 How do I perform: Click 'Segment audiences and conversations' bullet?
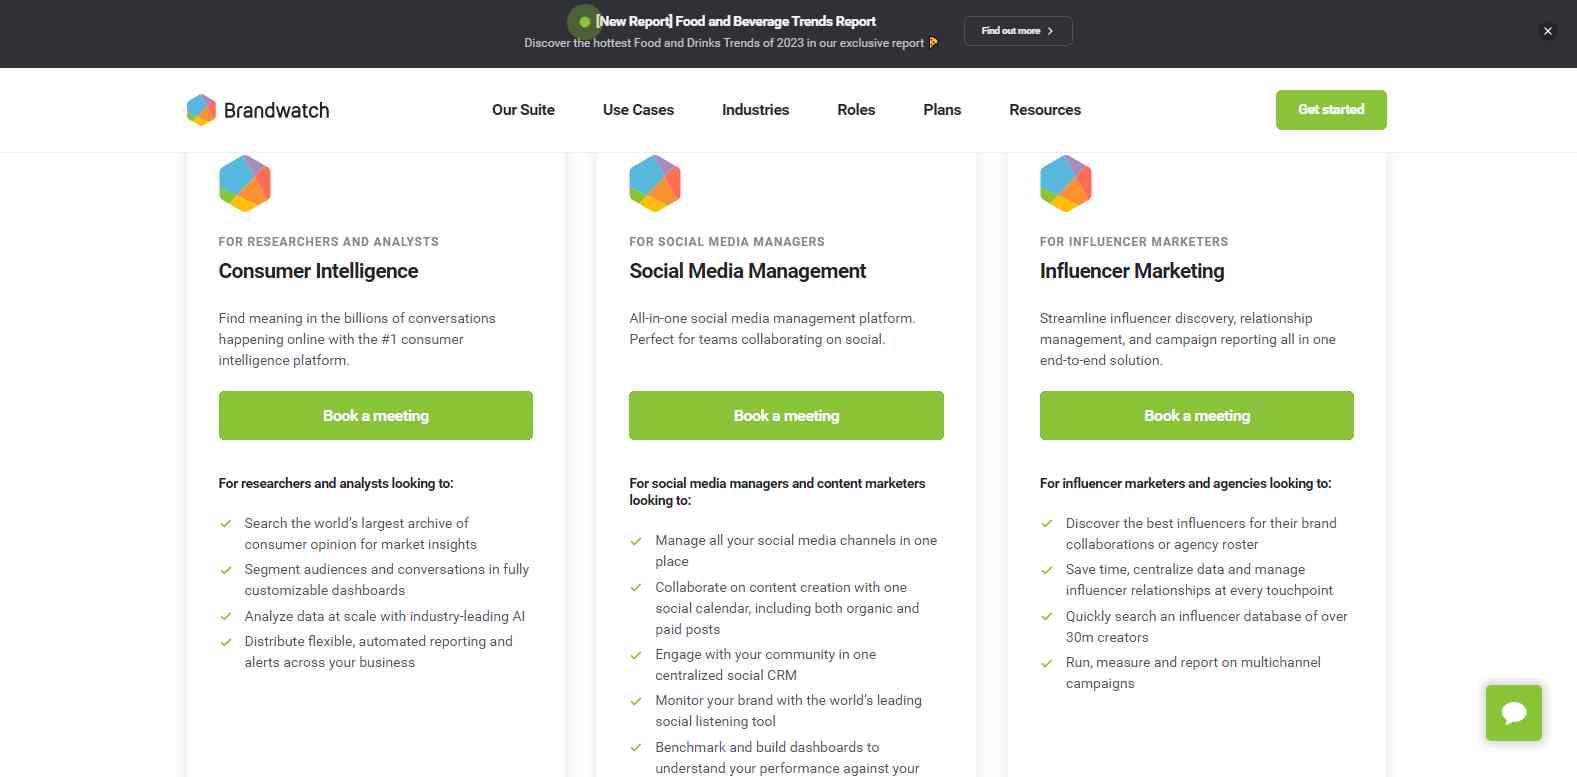click(387, 580)
